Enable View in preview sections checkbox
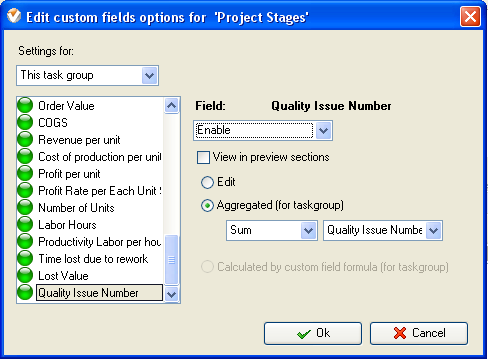488x360 pixels. tap(203, 157)
